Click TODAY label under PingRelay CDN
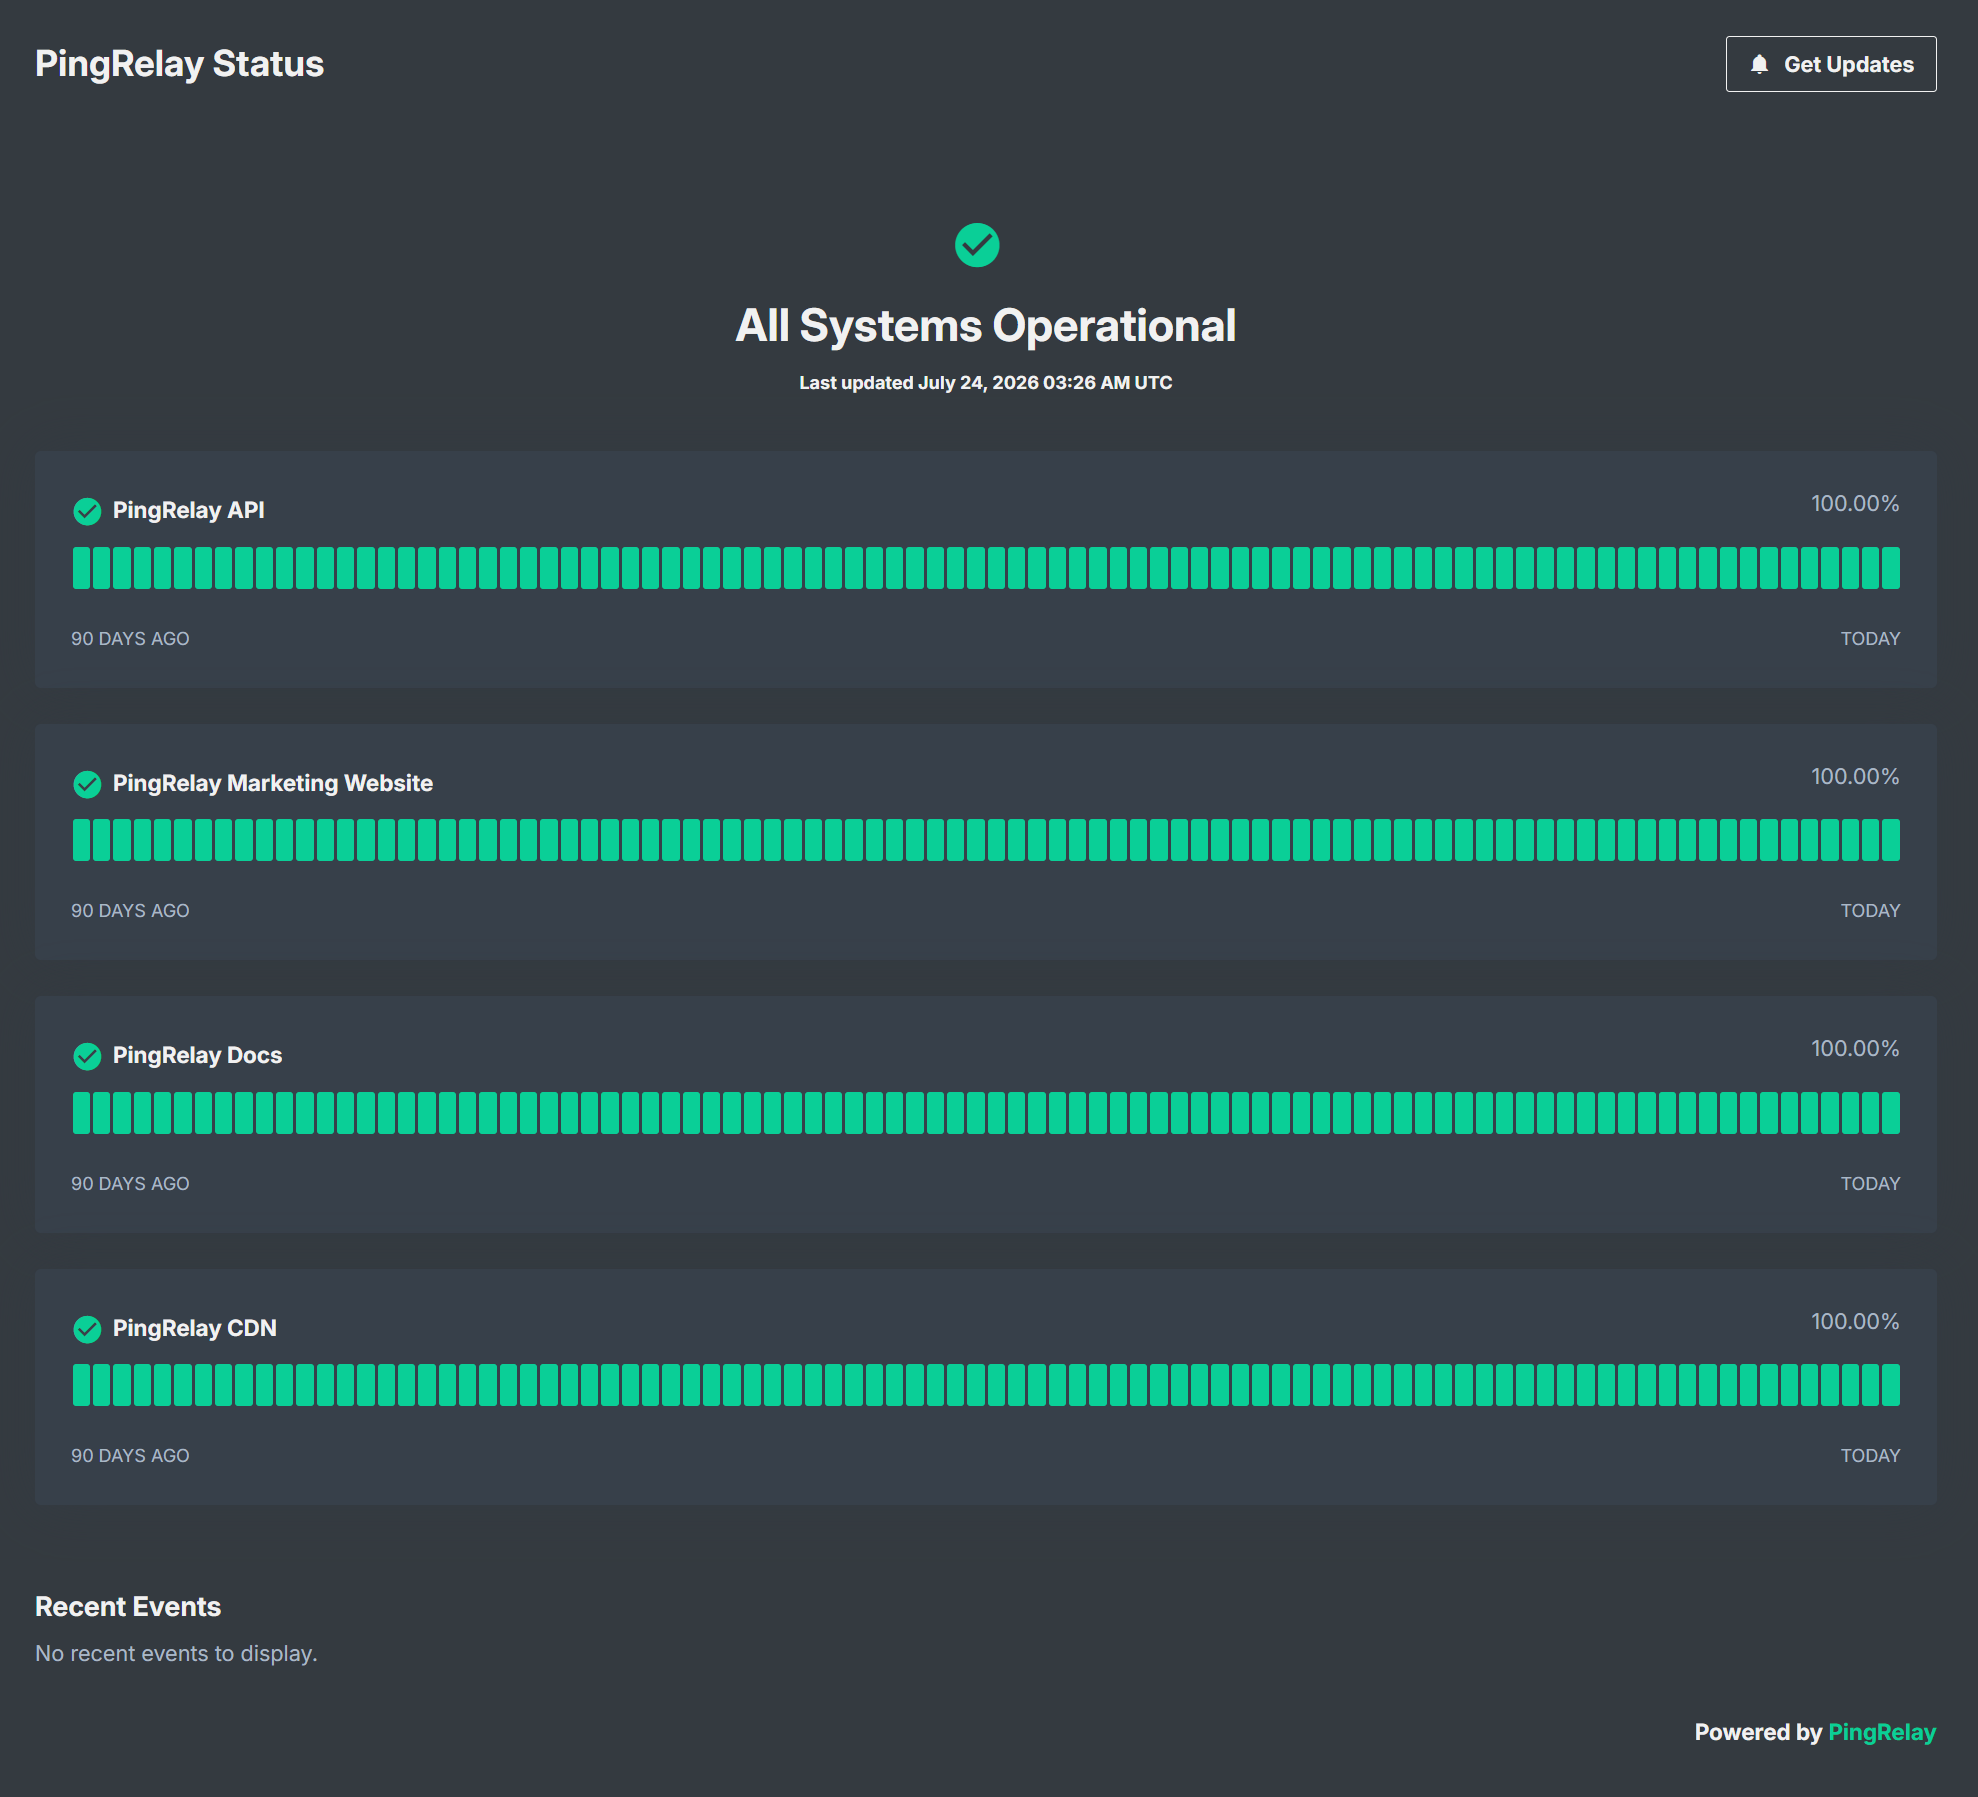 pyautogui.click(x=1870, y=1456)
